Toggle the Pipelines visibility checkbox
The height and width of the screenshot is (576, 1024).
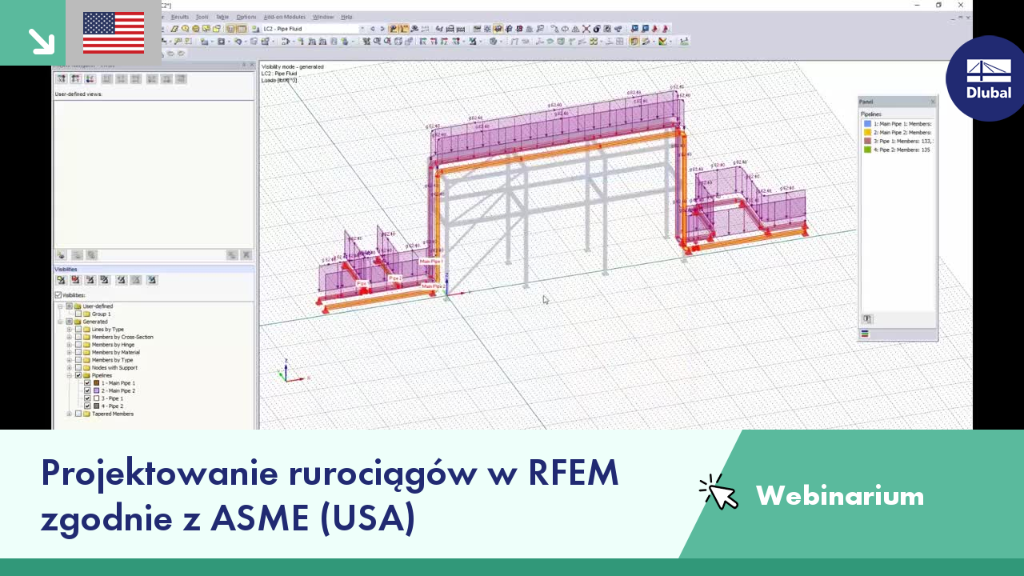coord(78,376)
